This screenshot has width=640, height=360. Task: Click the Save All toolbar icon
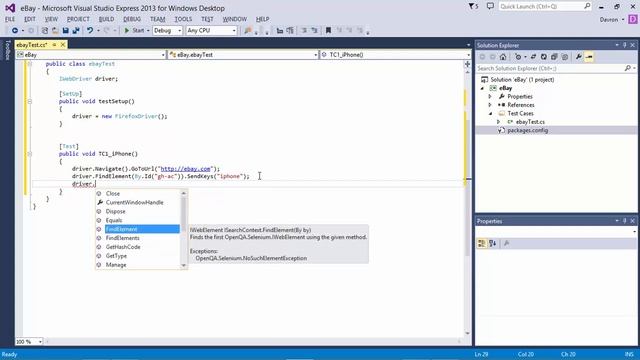tap(76, 31)
